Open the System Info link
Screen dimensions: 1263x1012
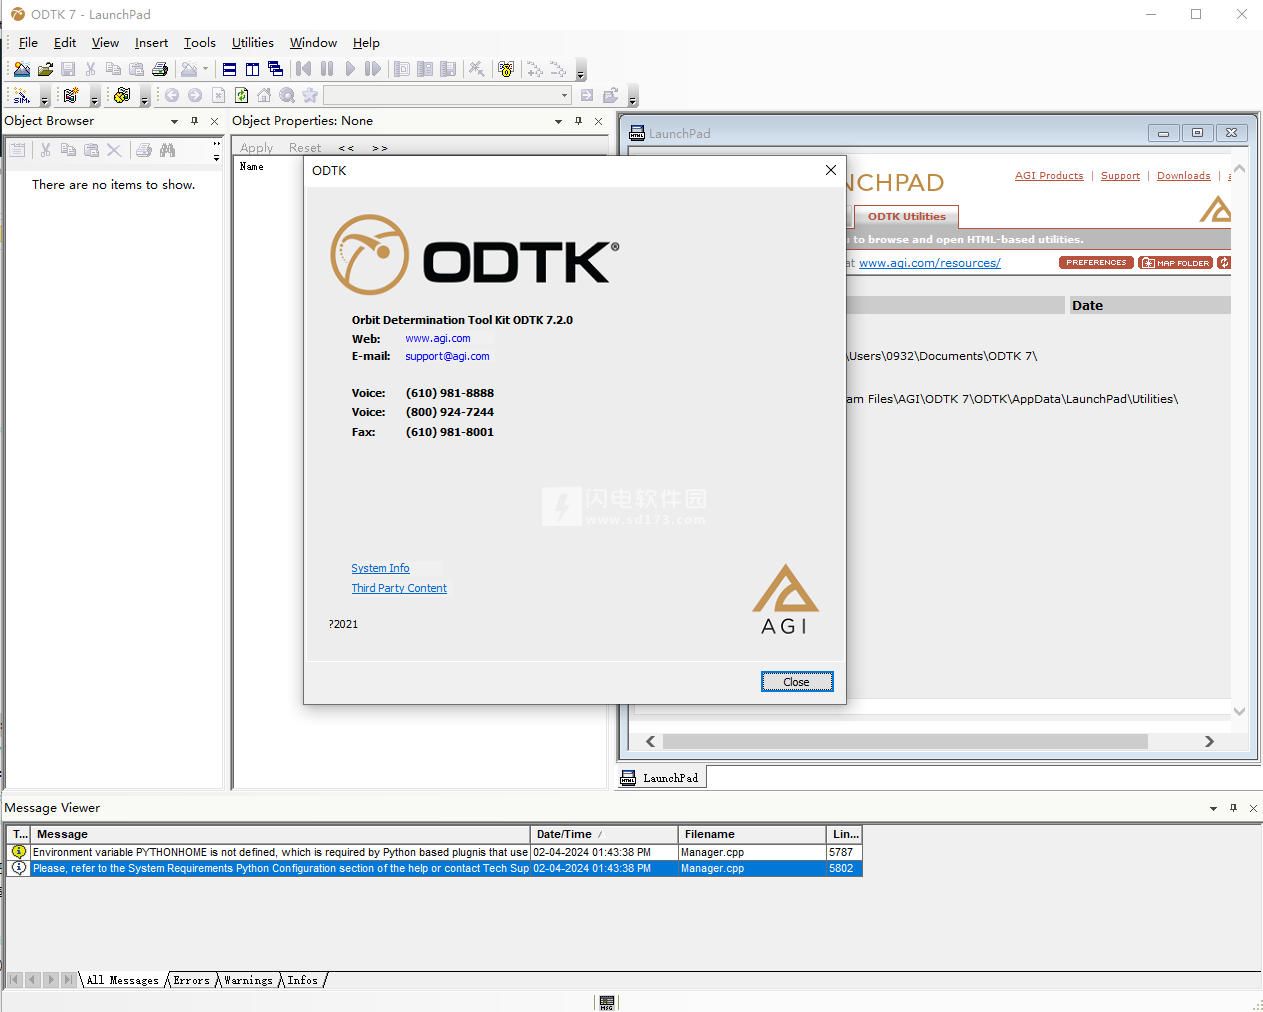[x=380, y=568]
